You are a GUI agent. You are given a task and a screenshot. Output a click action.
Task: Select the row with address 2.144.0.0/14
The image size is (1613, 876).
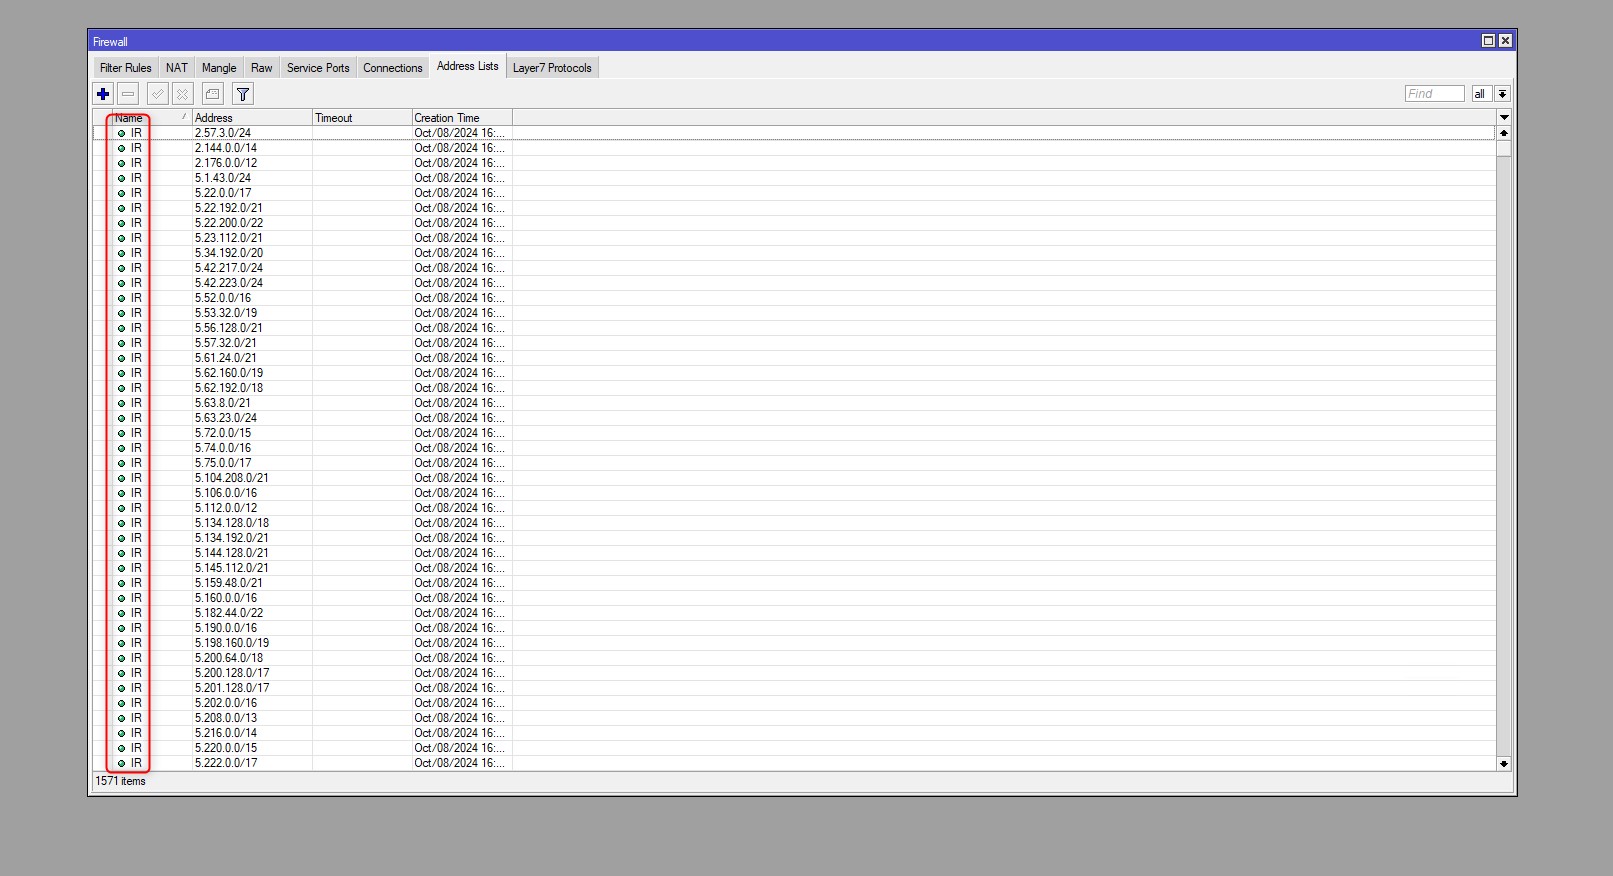coord(795,148)
